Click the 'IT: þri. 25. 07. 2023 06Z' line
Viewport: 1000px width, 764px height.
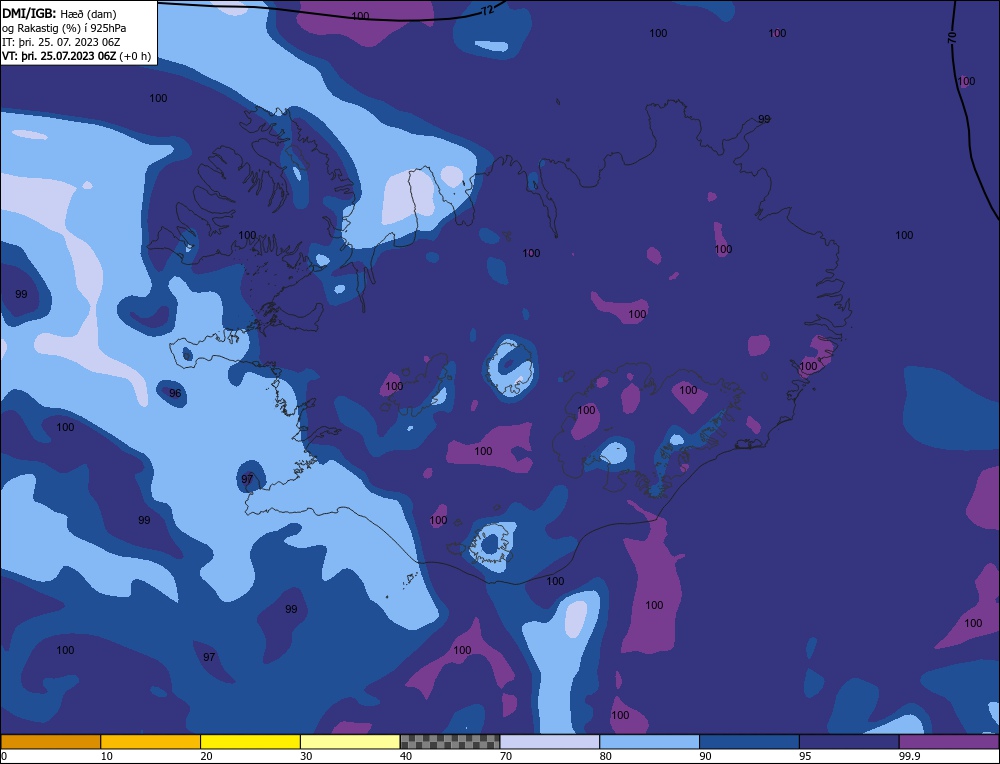coord(61,42)
